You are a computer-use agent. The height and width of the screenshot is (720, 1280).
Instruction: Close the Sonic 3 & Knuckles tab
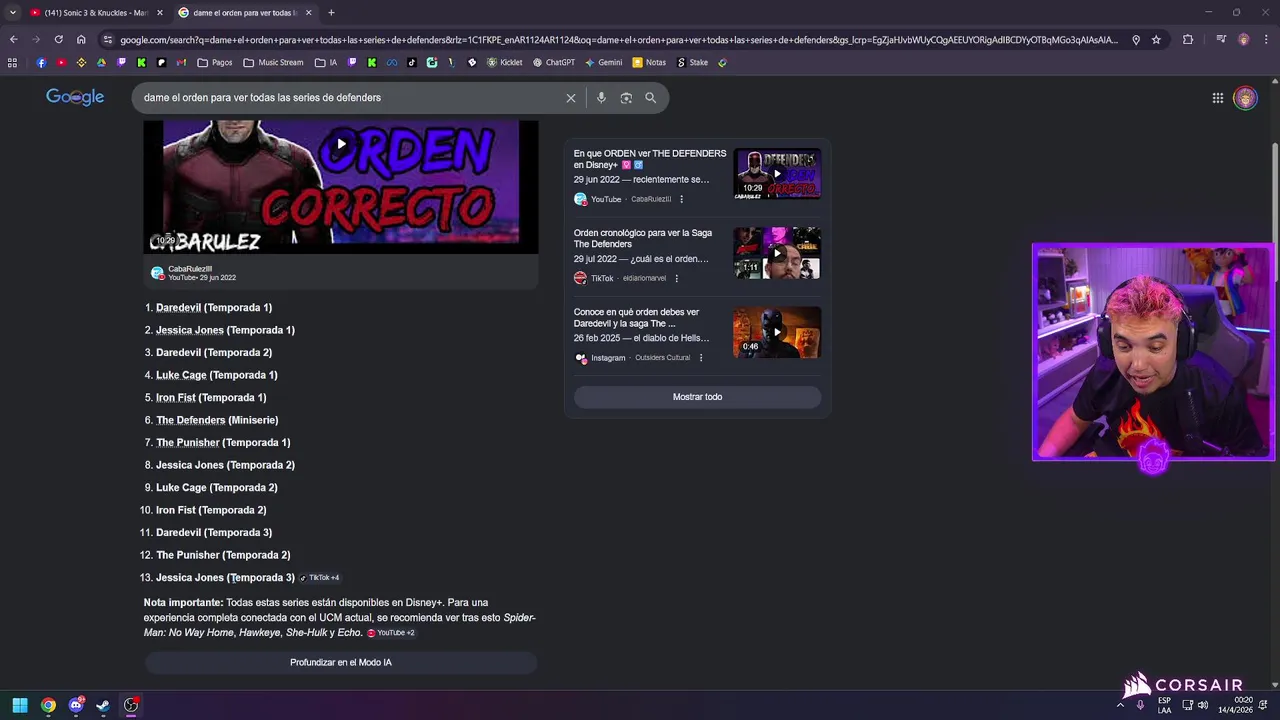pyautogui.click(x=160, y=13)
